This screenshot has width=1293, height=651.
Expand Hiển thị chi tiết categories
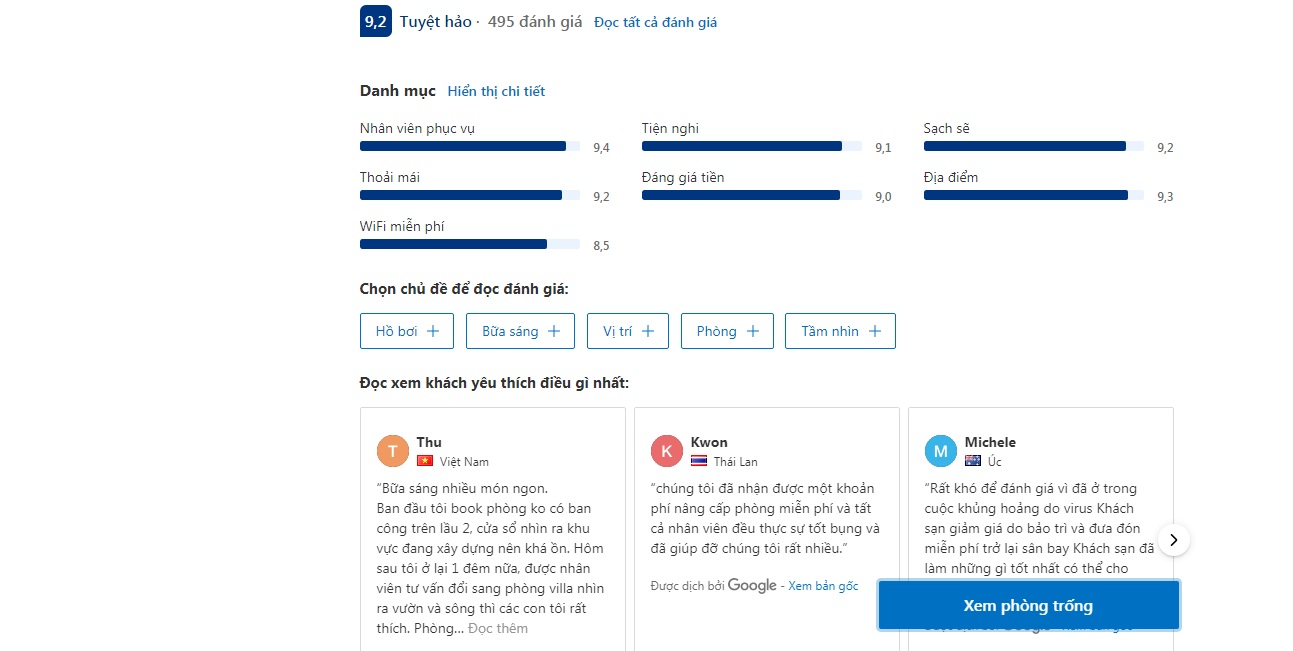pyautogui.click(x=496, y=91)
